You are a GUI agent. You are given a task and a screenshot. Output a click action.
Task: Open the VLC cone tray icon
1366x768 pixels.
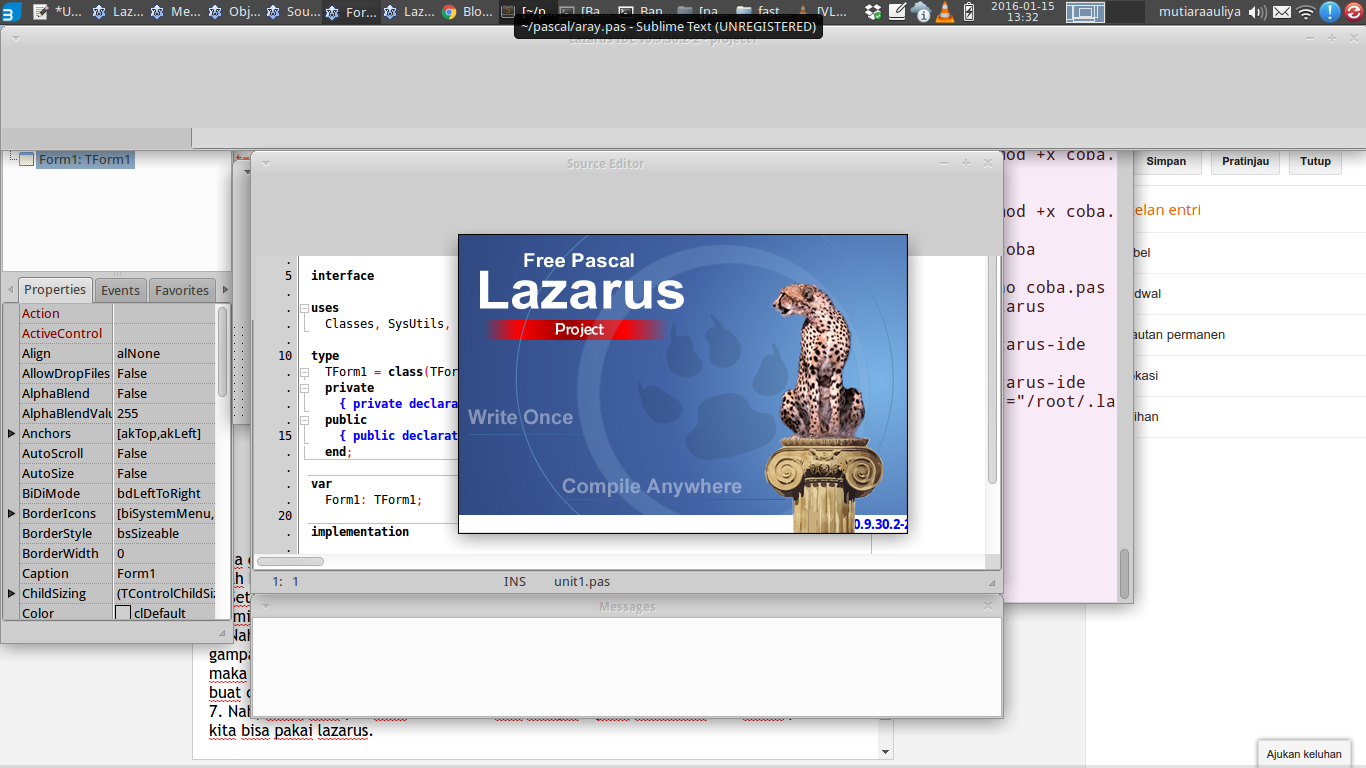945,12
